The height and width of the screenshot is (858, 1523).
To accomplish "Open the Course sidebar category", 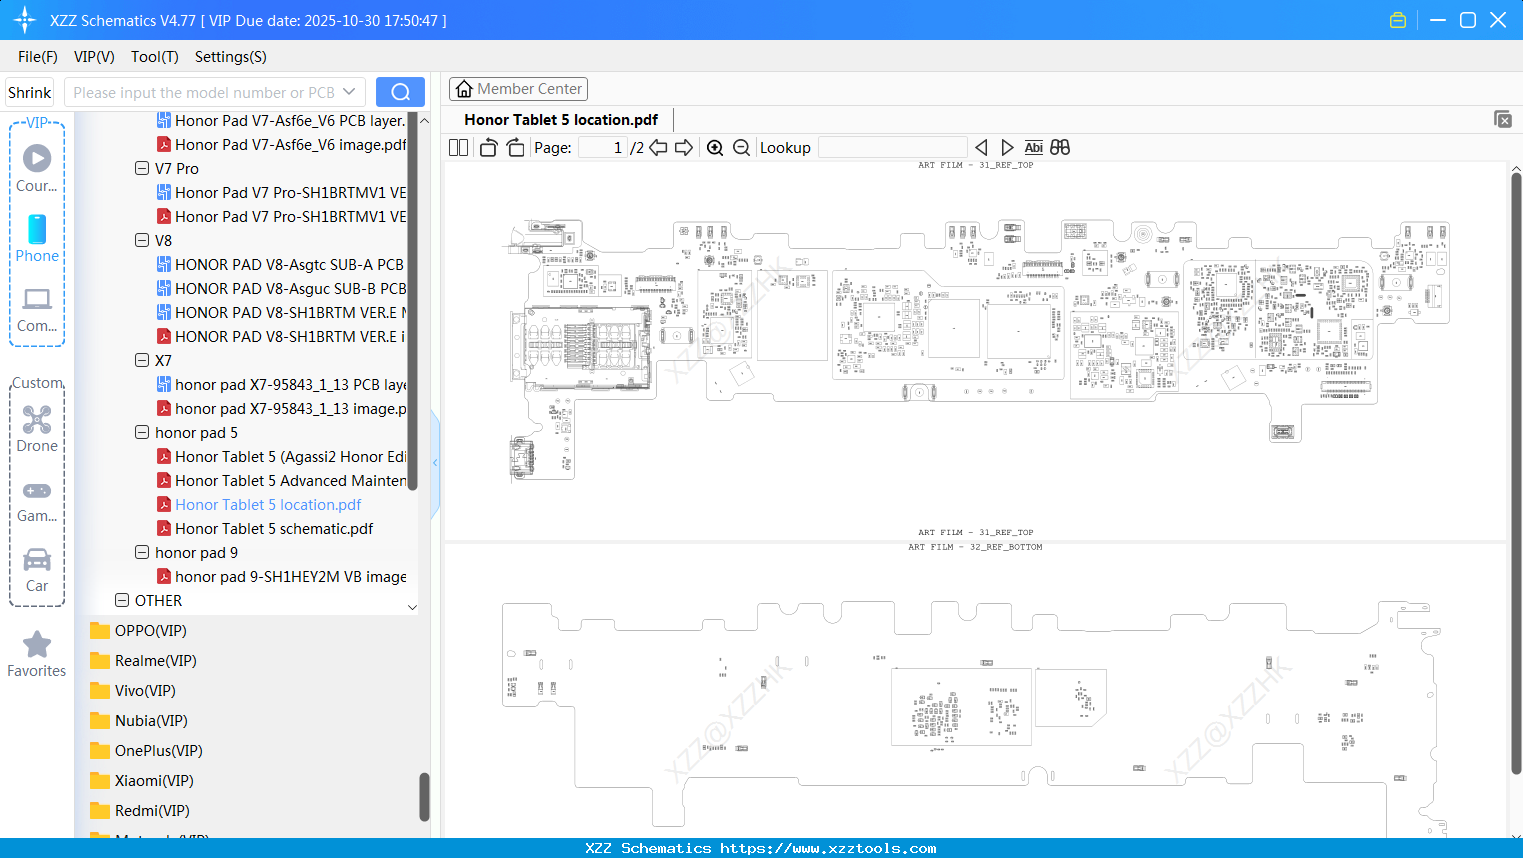I will point(37,169).
